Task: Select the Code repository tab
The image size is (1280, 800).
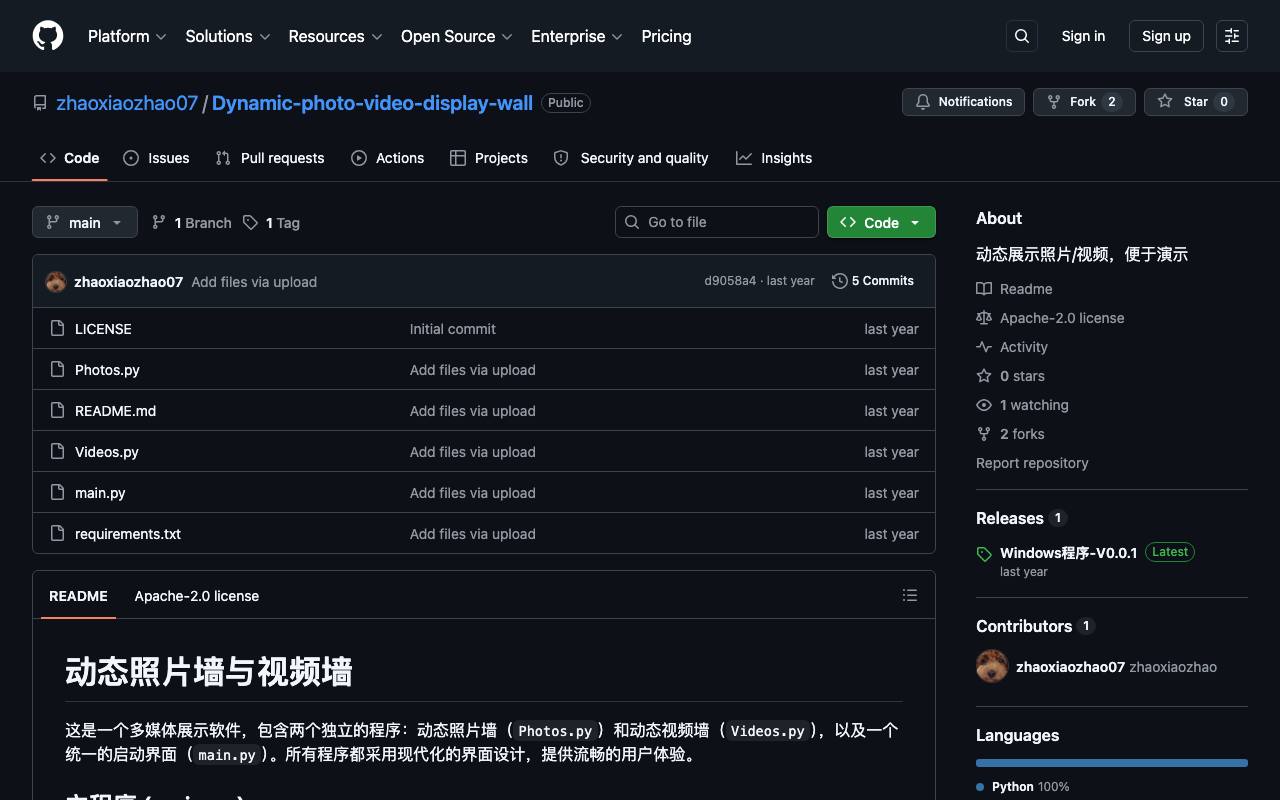Action: (70, 158)
